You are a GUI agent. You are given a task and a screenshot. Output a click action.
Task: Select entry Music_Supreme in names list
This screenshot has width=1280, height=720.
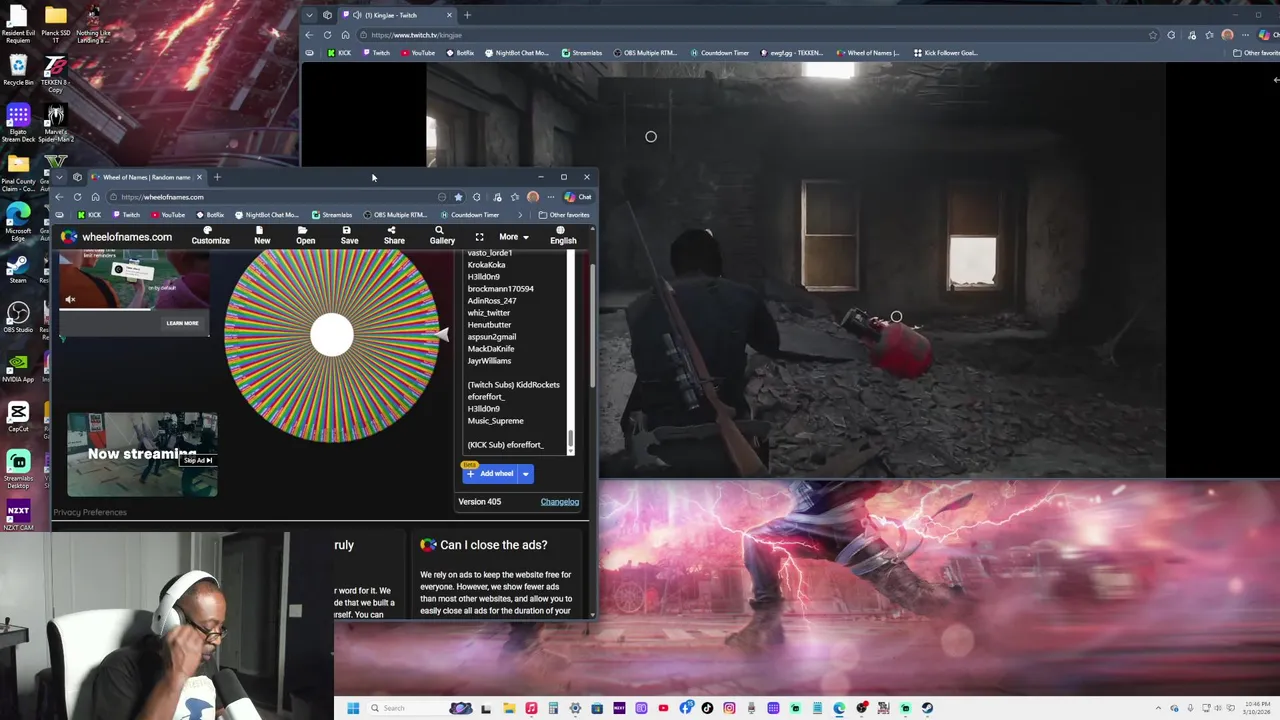[x=495, y=421]
